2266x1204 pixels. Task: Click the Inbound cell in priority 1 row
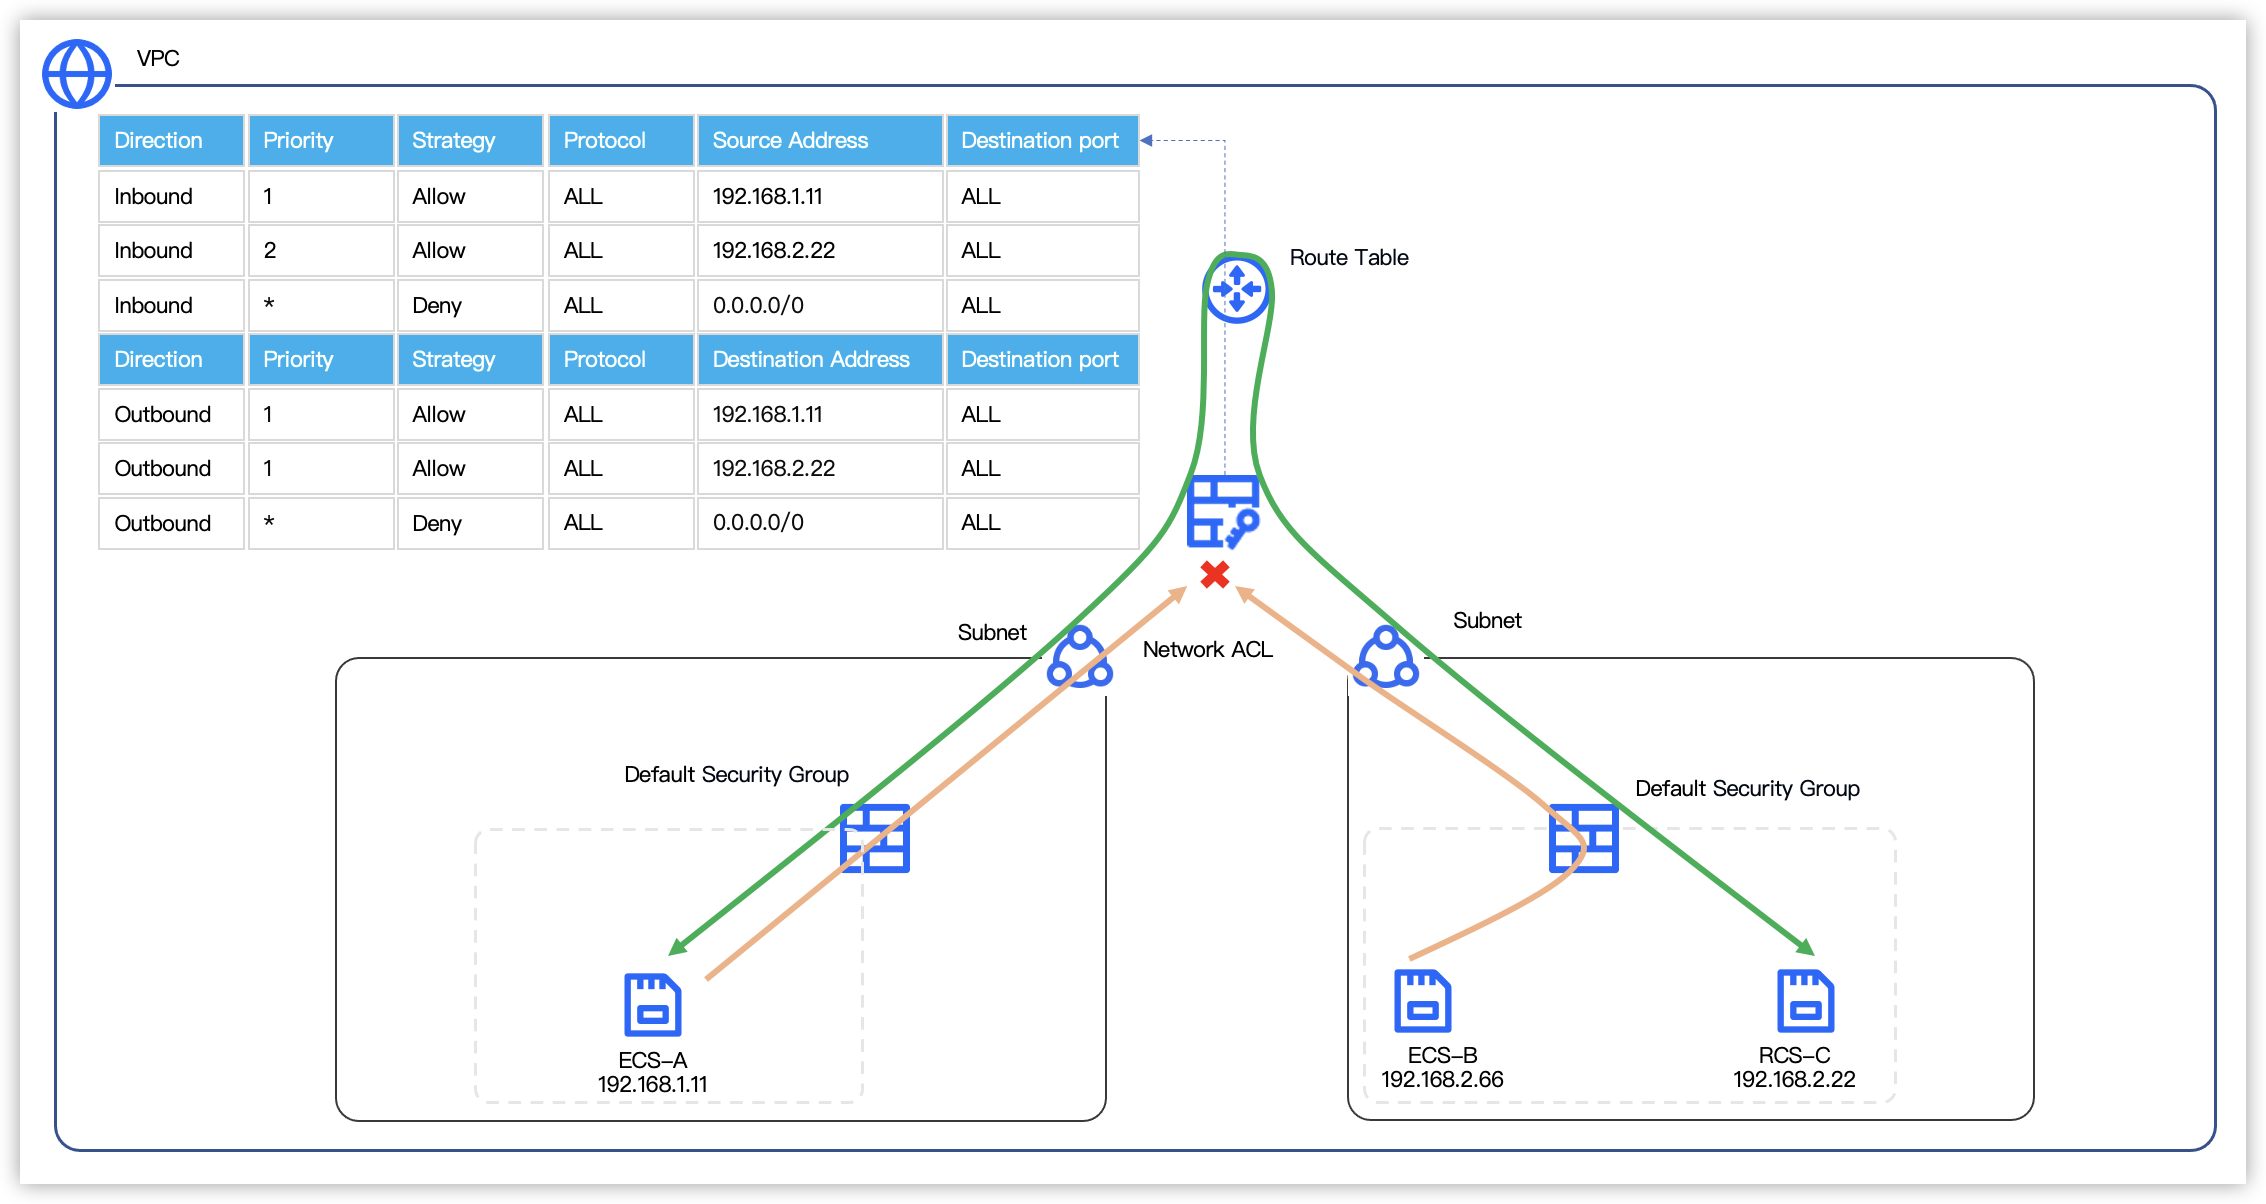171,196
